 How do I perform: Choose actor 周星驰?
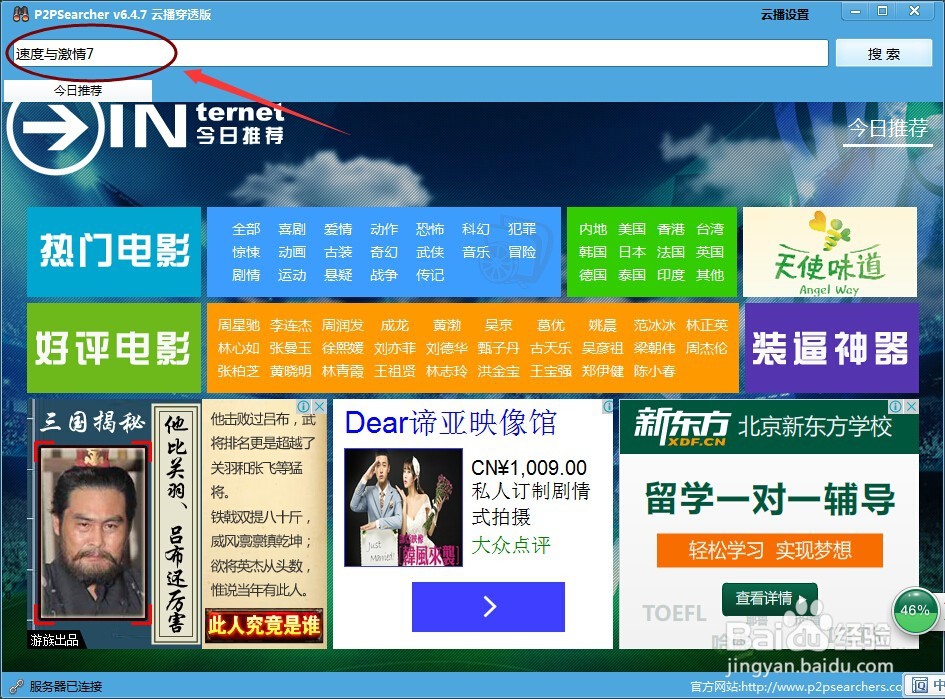click(x=239, y=325)
